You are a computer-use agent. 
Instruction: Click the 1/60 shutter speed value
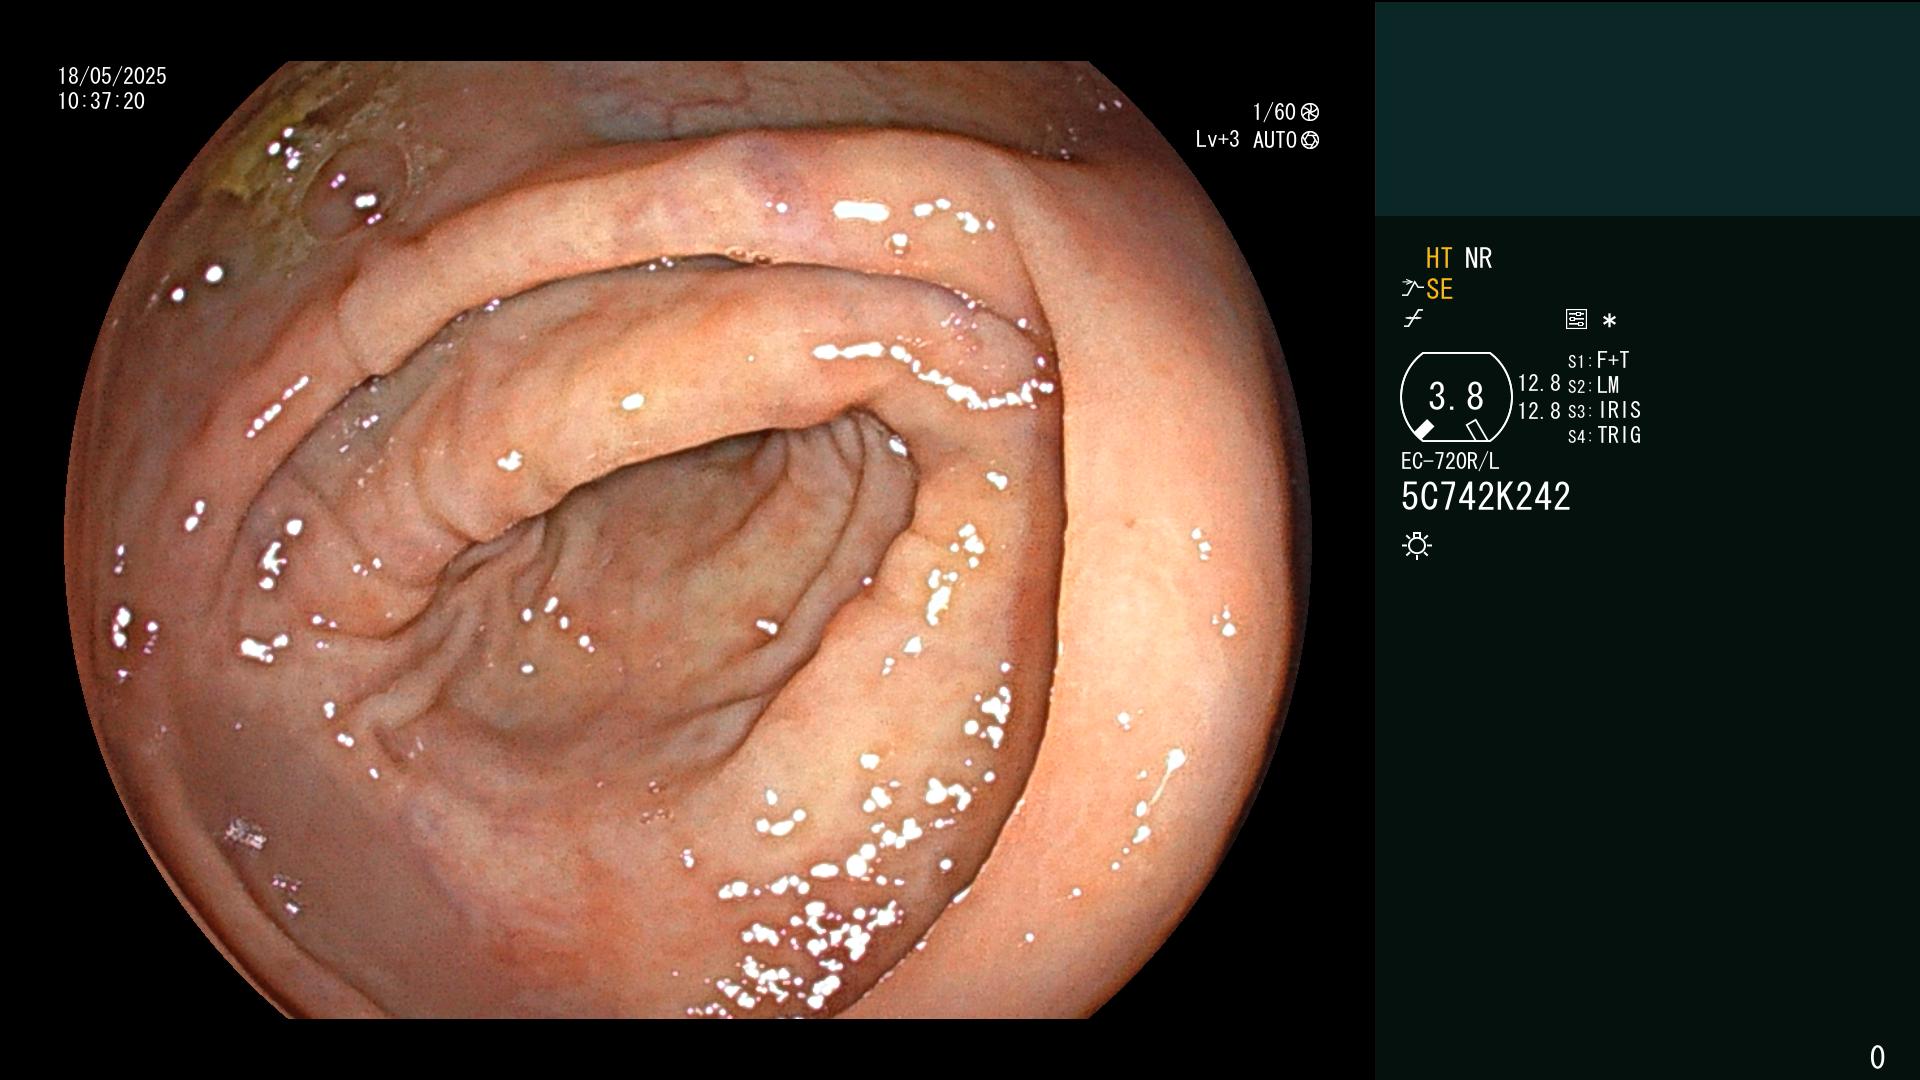1274,112
